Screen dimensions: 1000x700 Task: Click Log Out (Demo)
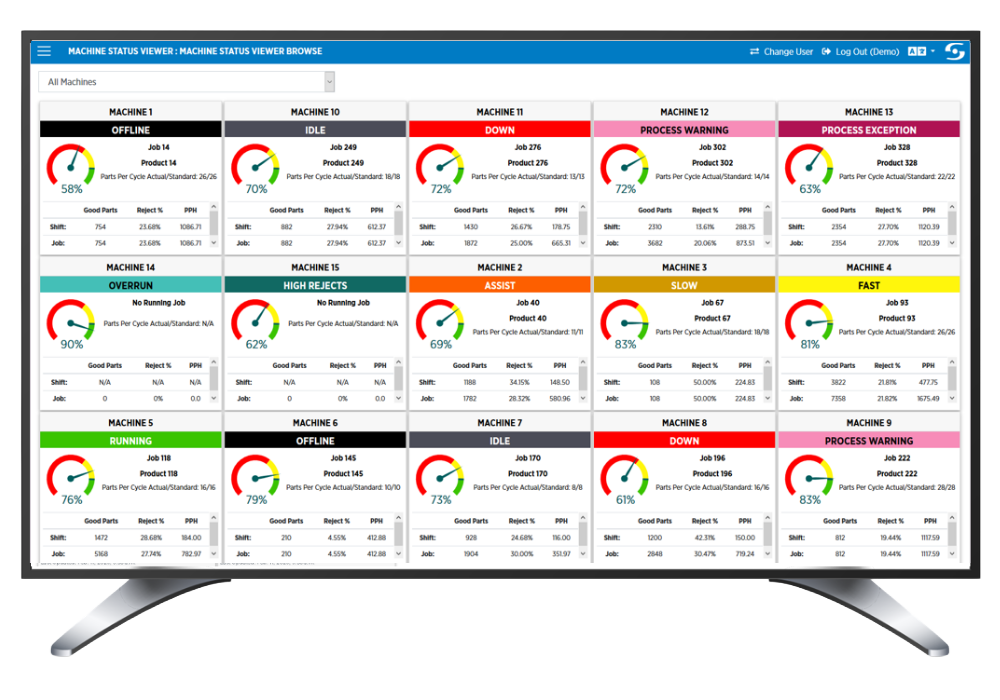867,51
